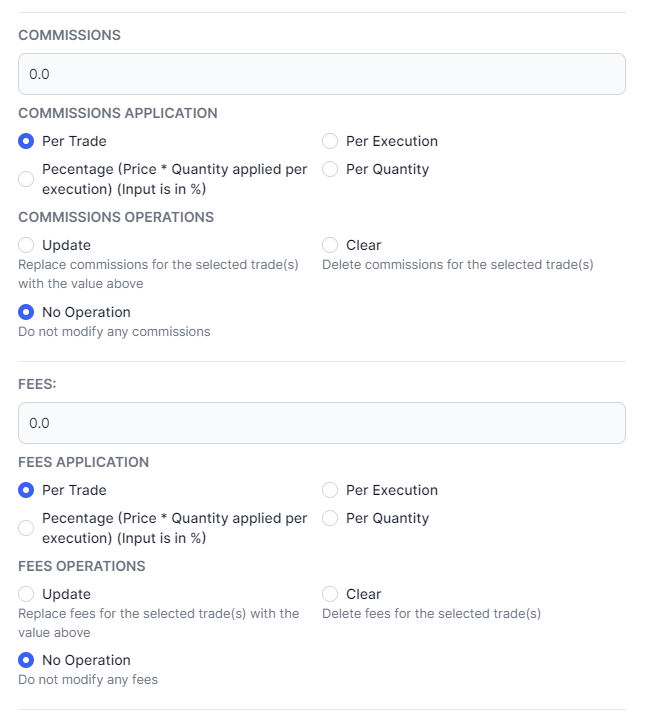Select No Operation under Commissions Operations
This screenshot has width=645, height=718.
point(27,312)
